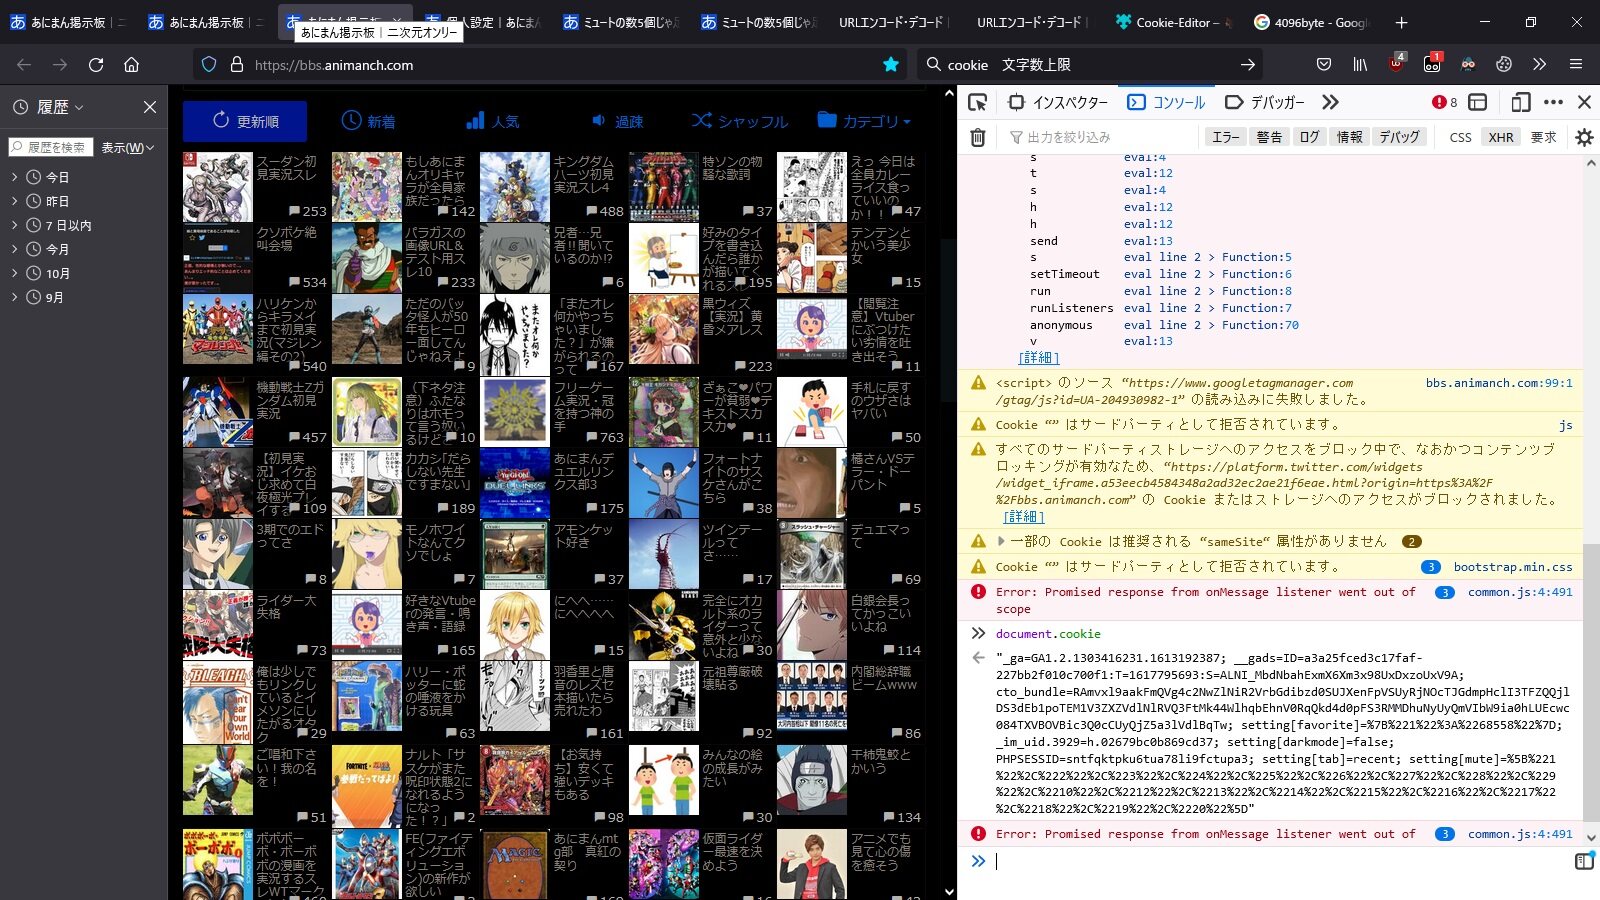This screenshot has width=1600, height=900.
Task: Click the first [詳細] link under stack trace
Action: click(x=1039, y=358)
